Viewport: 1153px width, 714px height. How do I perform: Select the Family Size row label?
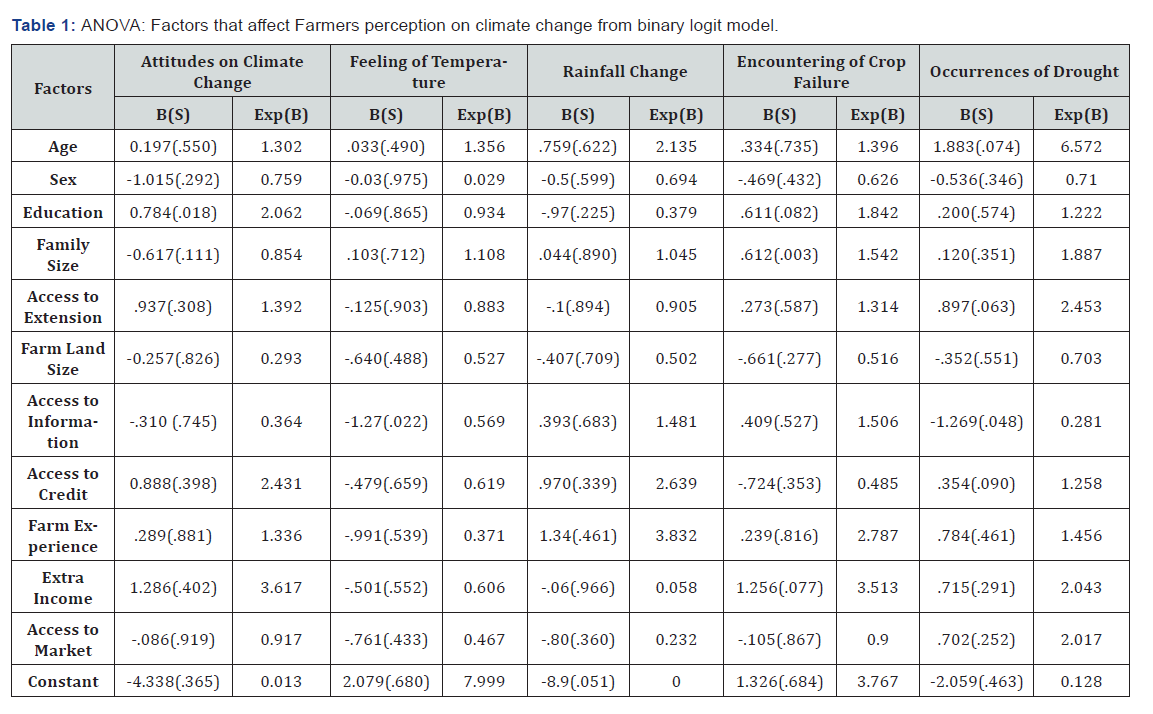pos(63,255)
